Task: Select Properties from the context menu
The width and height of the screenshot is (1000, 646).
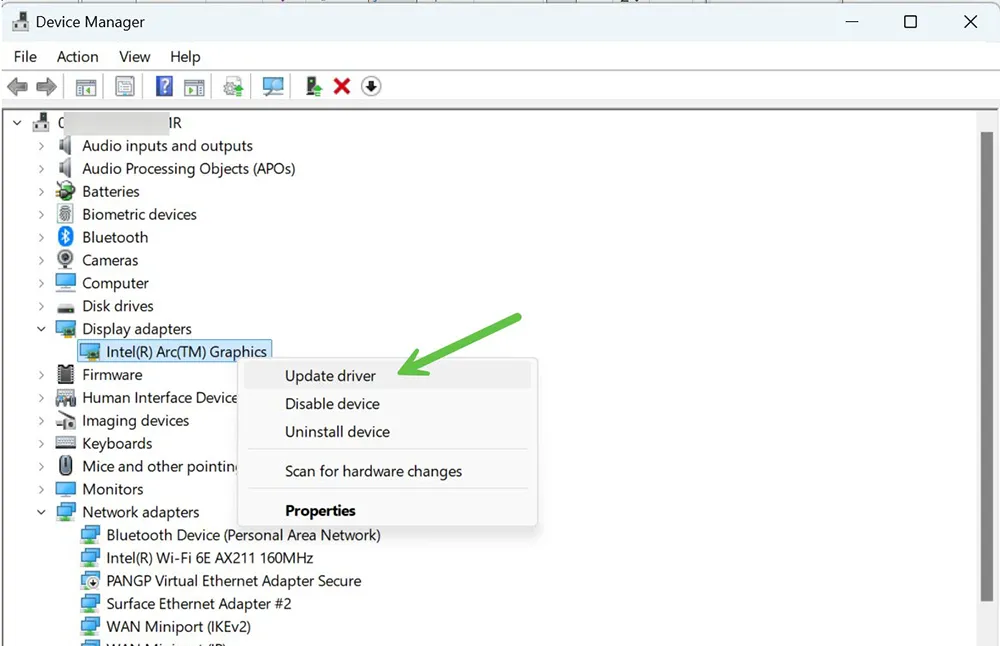Action: click(320, 510)
